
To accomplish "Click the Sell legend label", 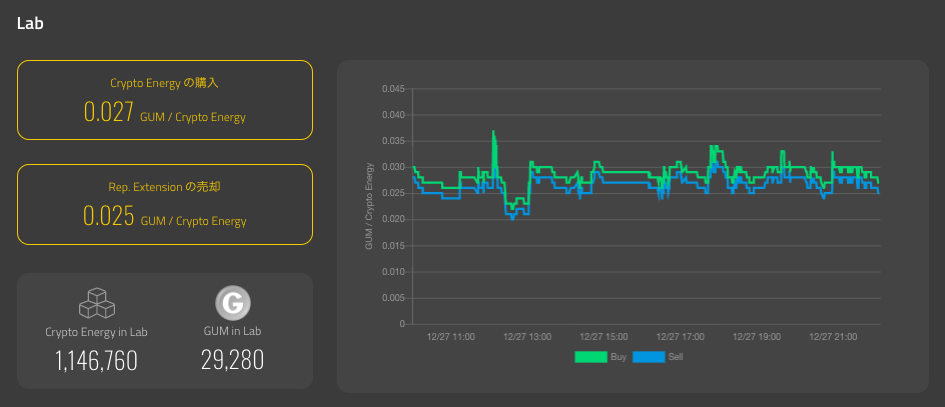I will [676, 357].
